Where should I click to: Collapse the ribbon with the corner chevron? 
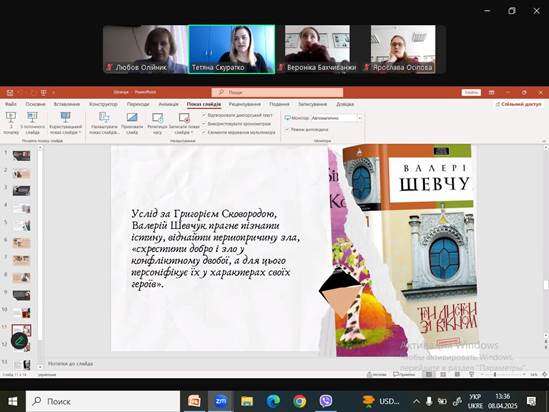tap(544, 141)
